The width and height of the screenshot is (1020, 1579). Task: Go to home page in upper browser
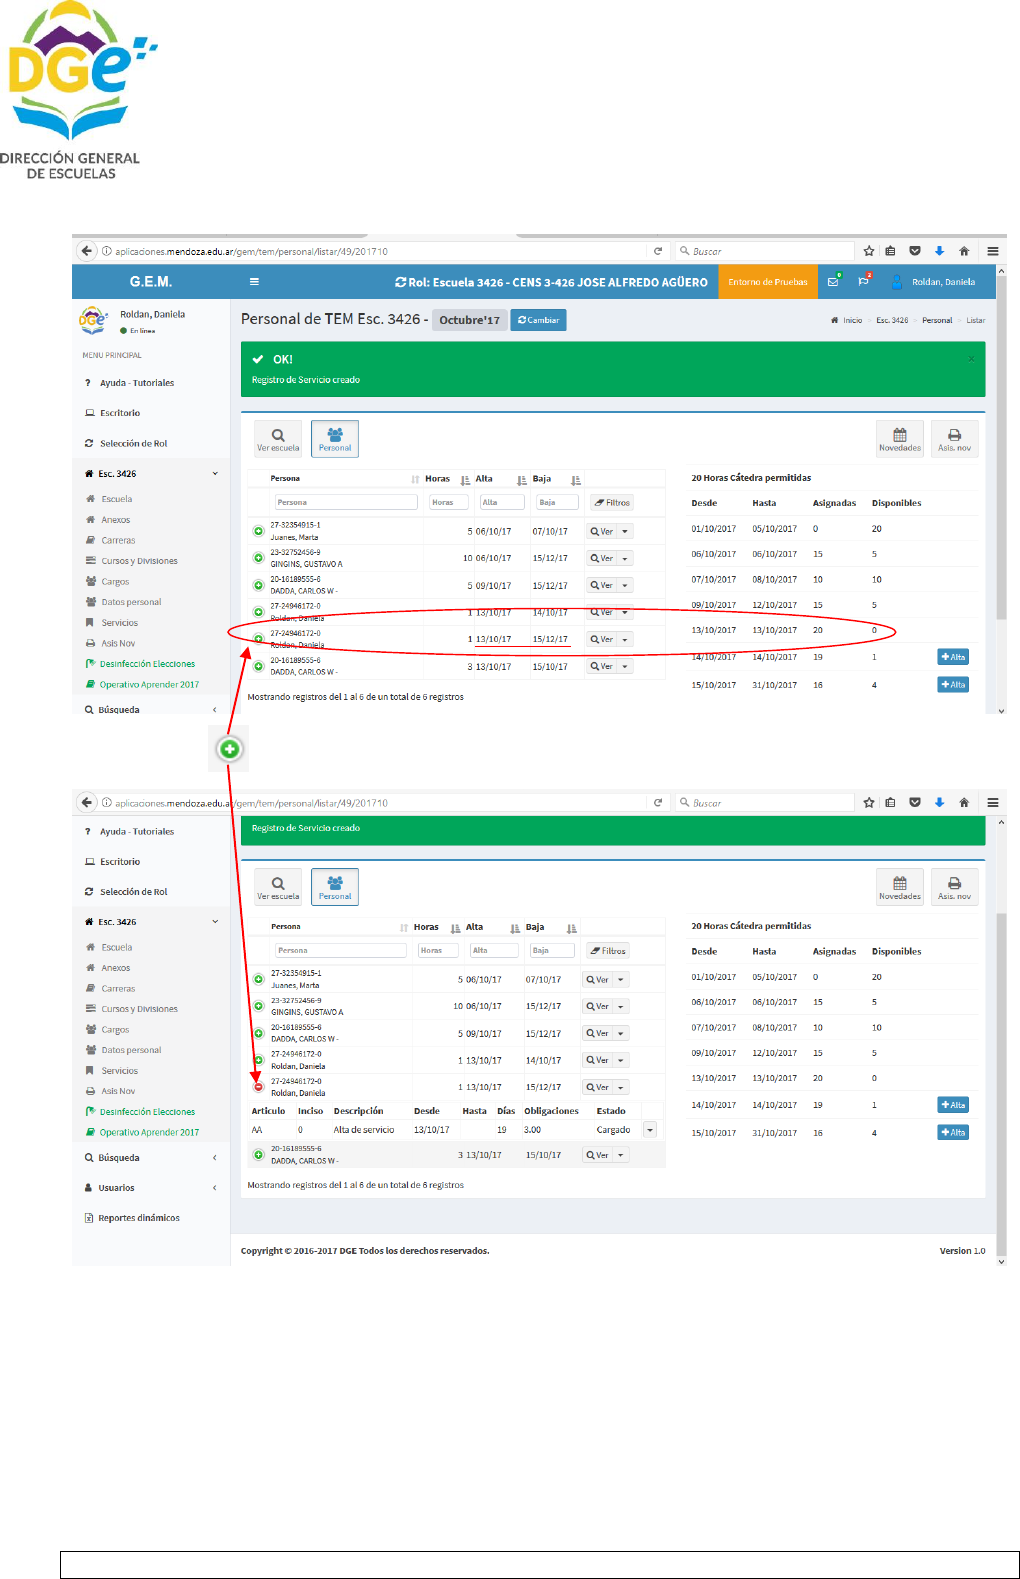(964, 251)
